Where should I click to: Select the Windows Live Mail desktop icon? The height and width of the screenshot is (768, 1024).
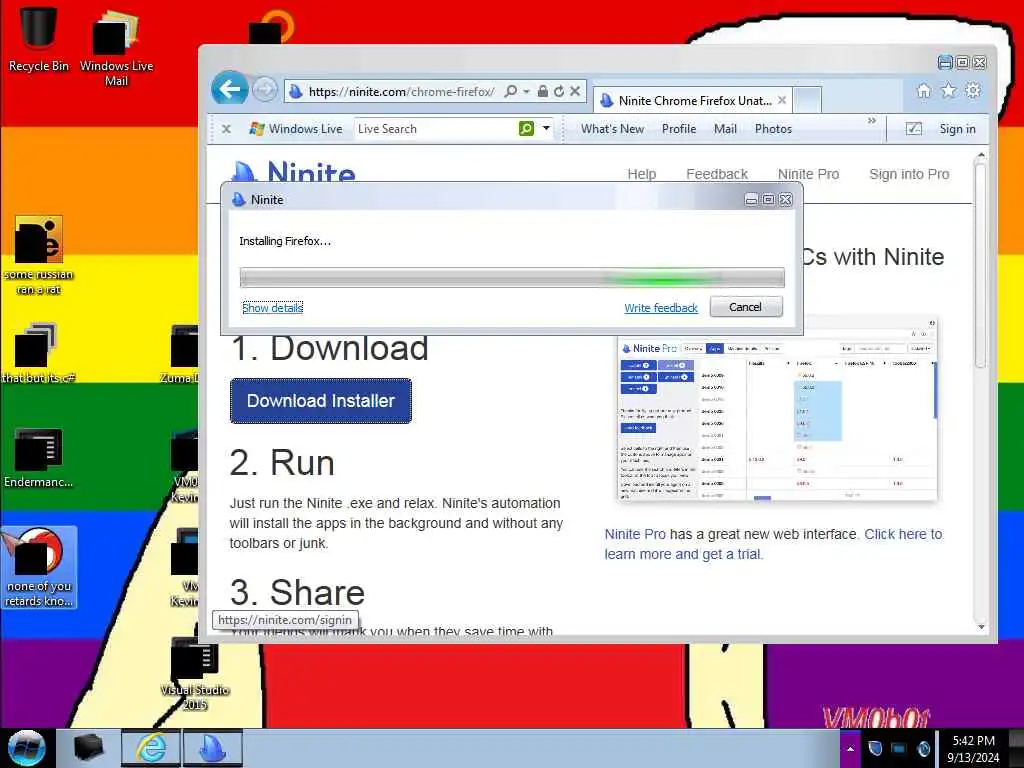click(x=116, y=47)
